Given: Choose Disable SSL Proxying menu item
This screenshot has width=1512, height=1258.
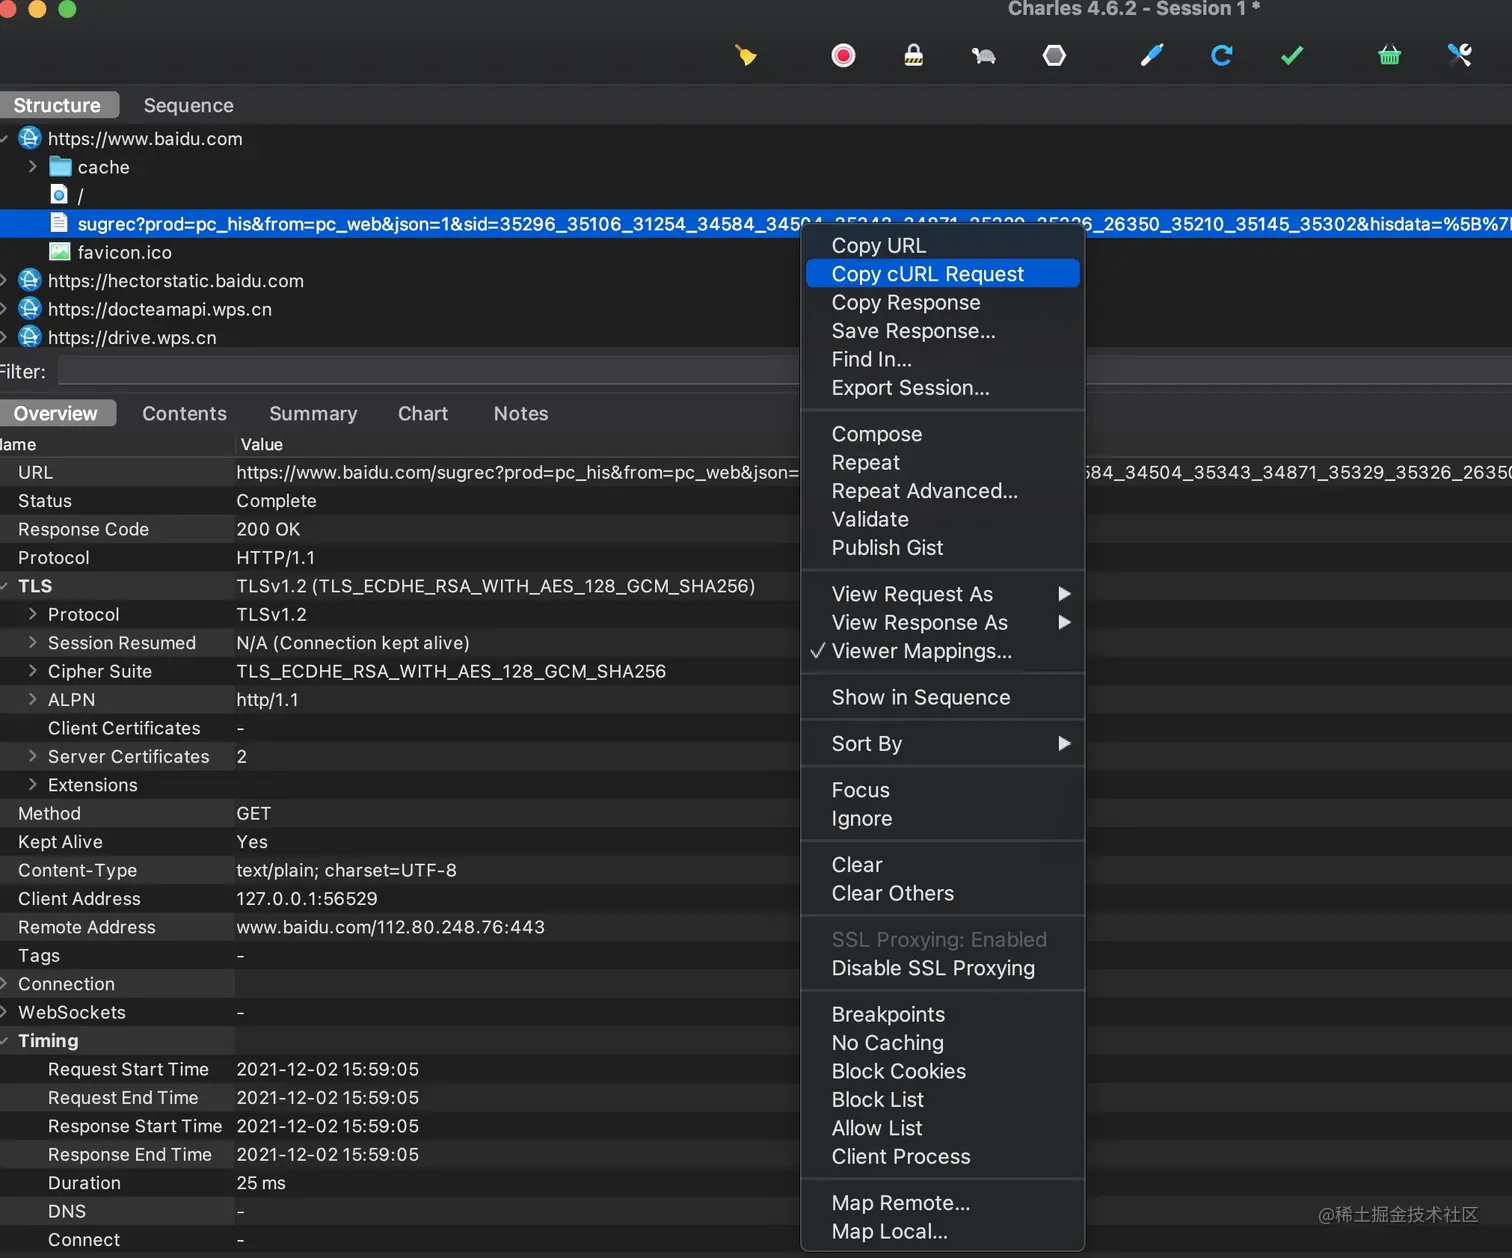Looking at the screenshot, I should [942, 968].
